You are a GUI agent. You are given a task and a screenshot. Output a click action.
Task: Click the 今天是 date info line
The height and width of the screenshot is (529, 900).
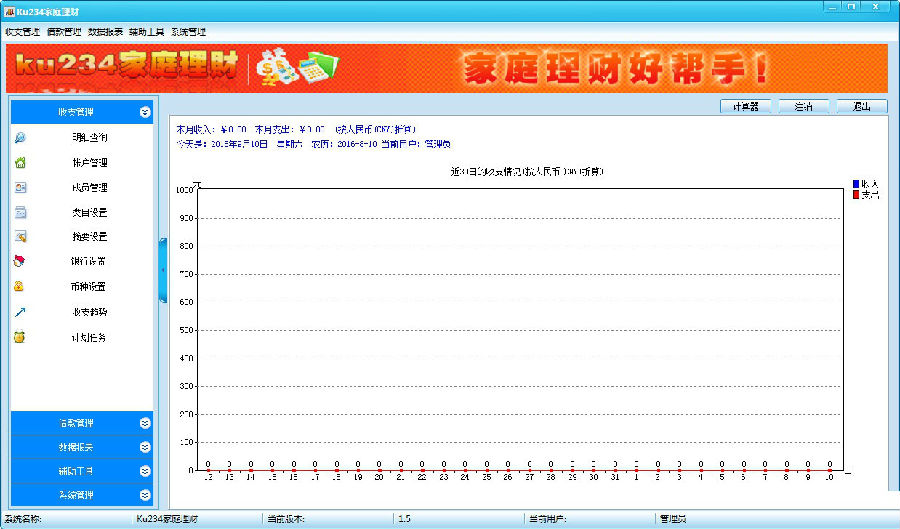313,144
